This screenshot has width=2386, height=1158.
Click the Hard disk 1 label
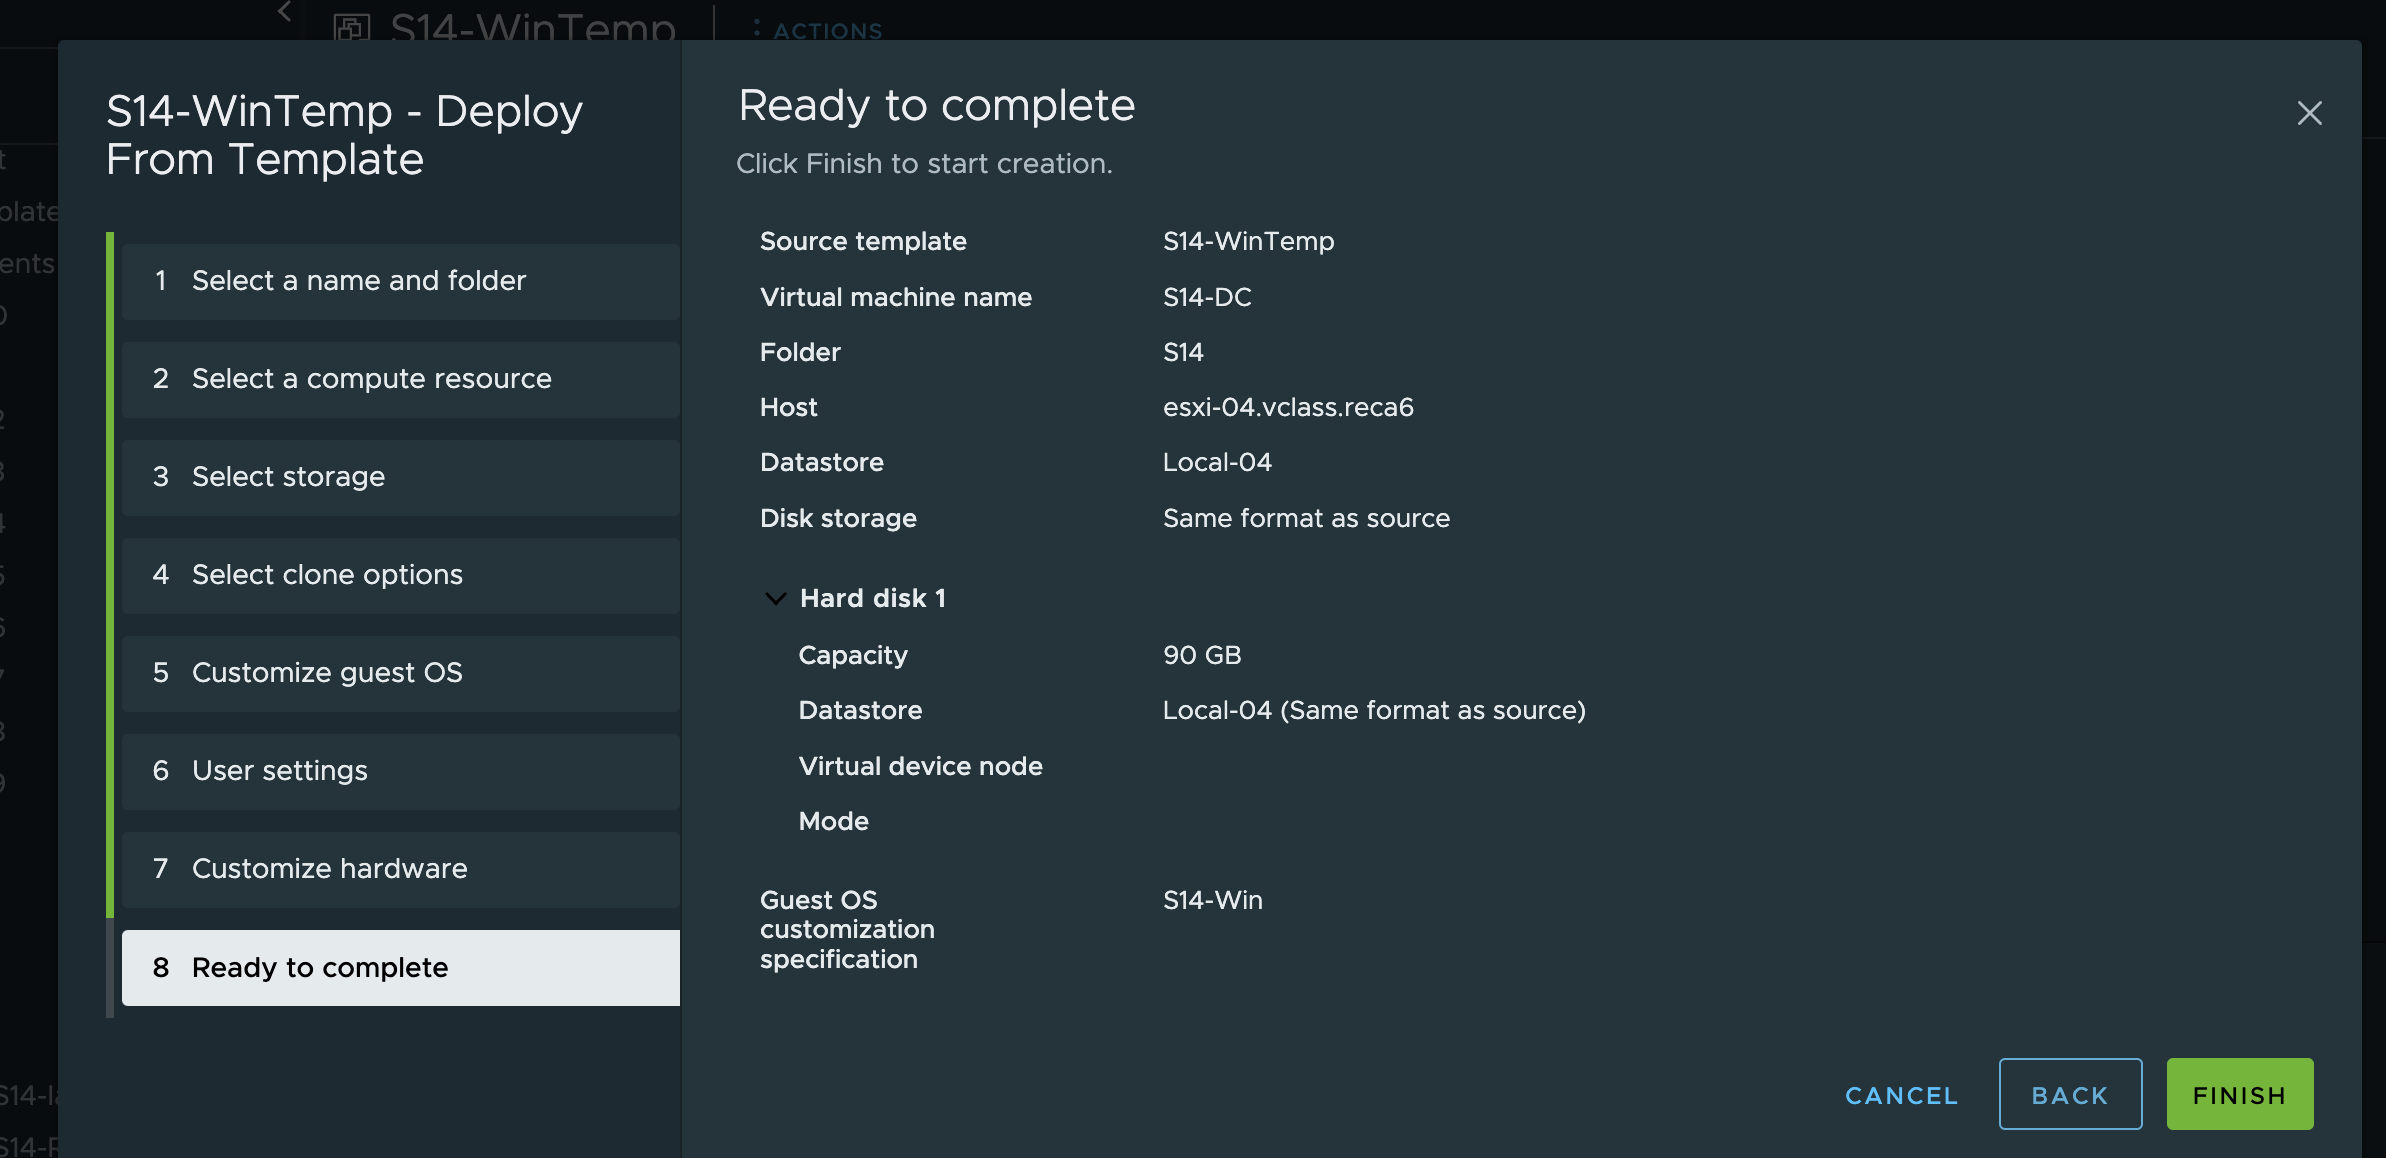[872, 598]
